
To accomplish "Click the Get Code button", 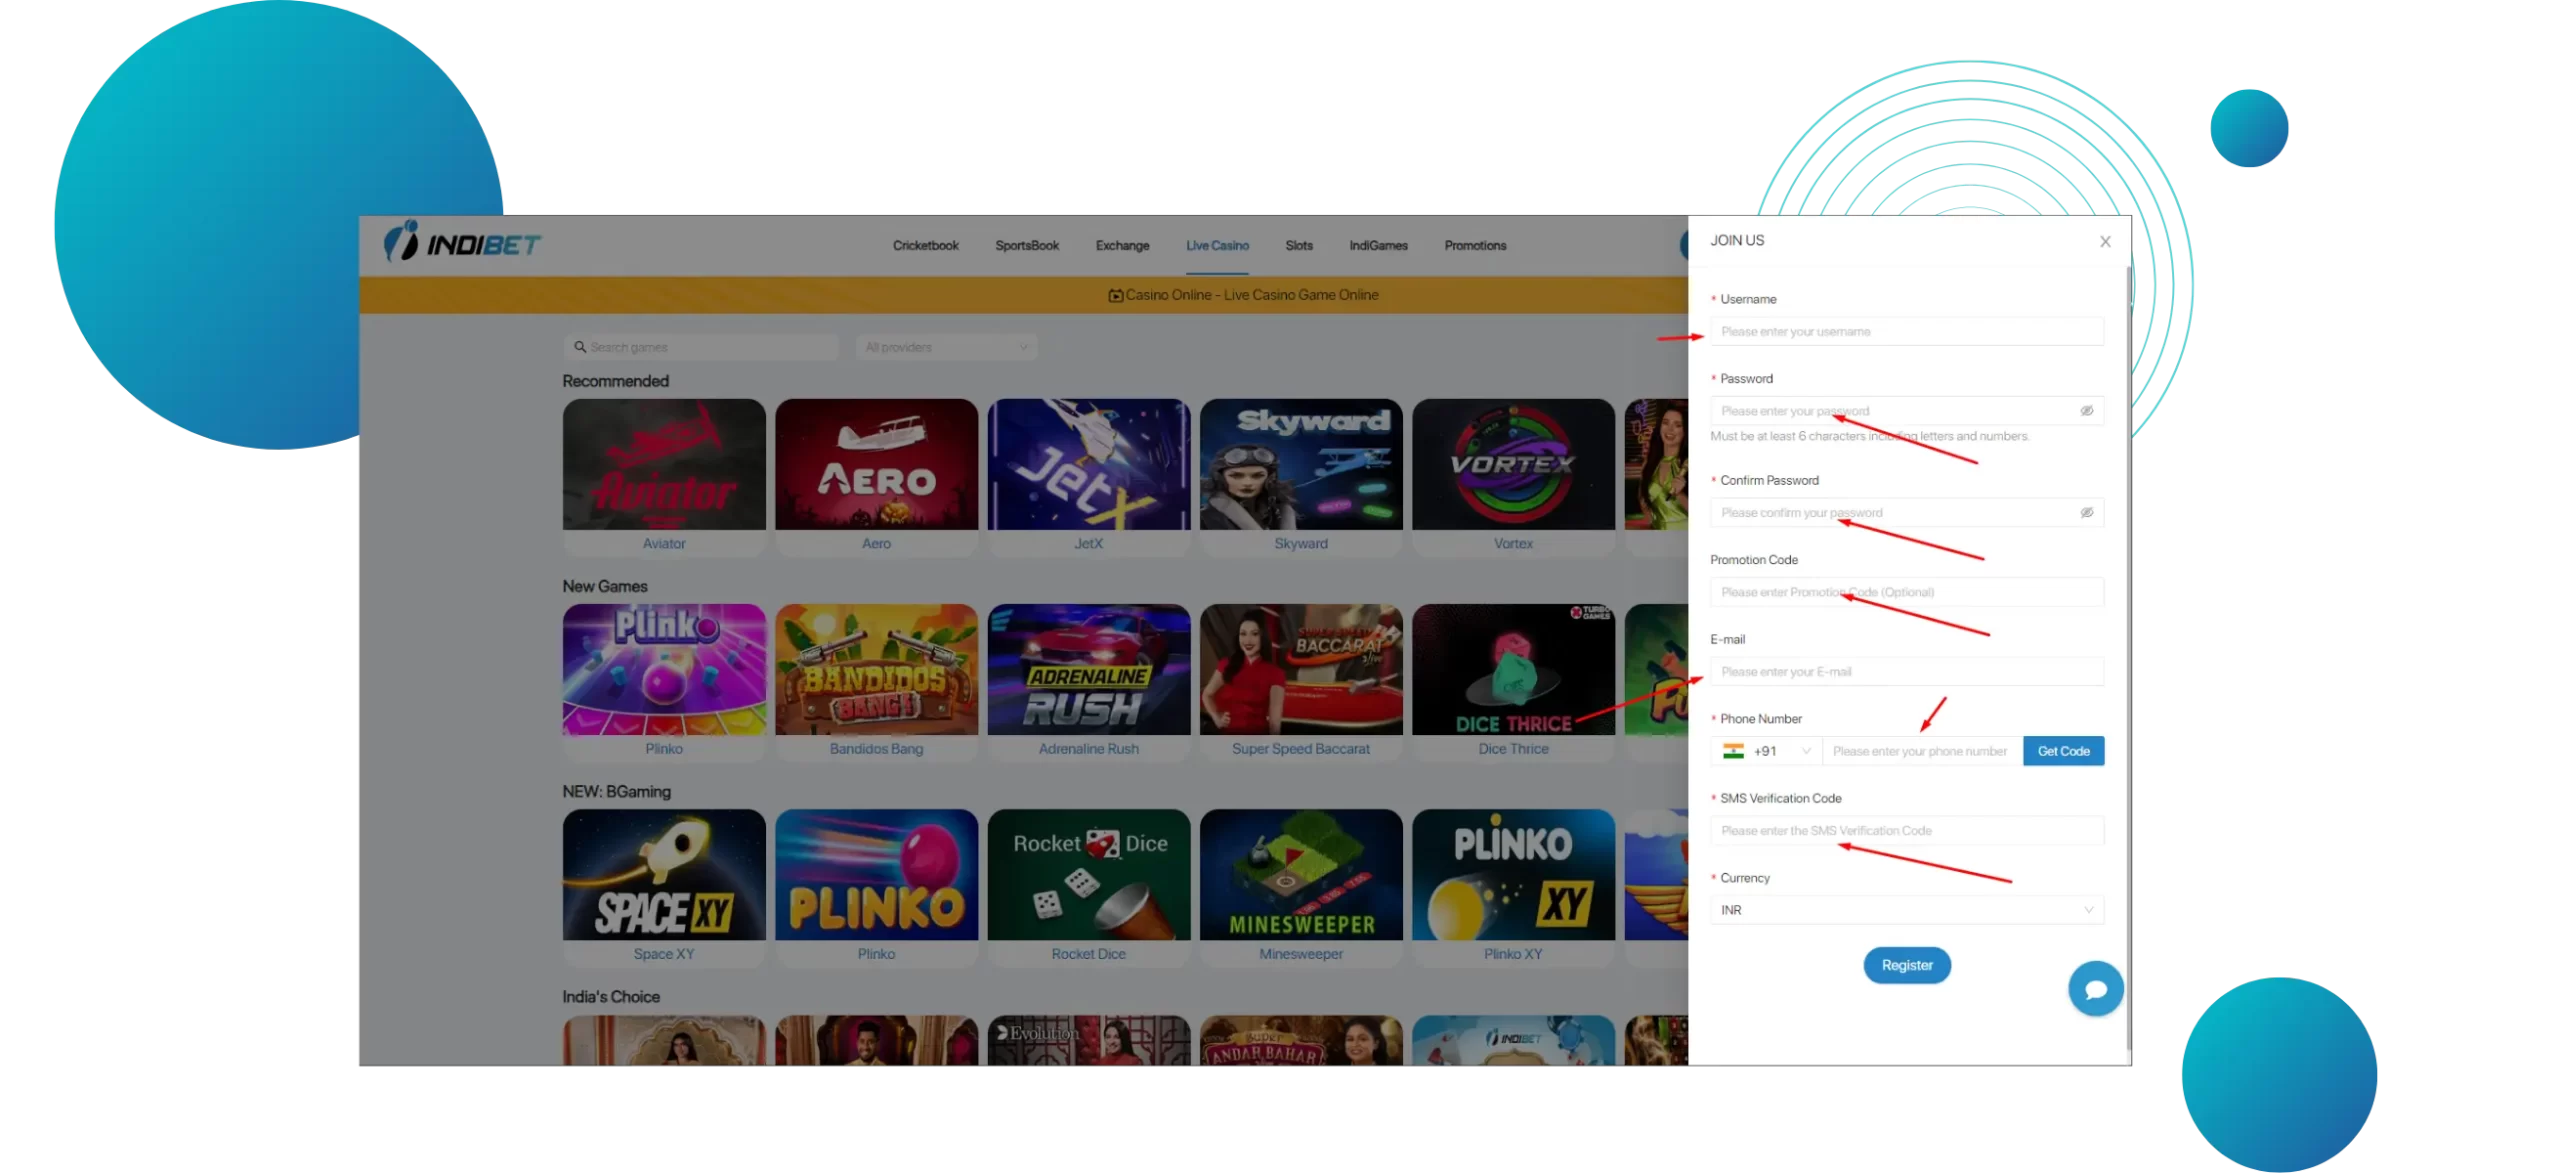I will [2064, 750].
